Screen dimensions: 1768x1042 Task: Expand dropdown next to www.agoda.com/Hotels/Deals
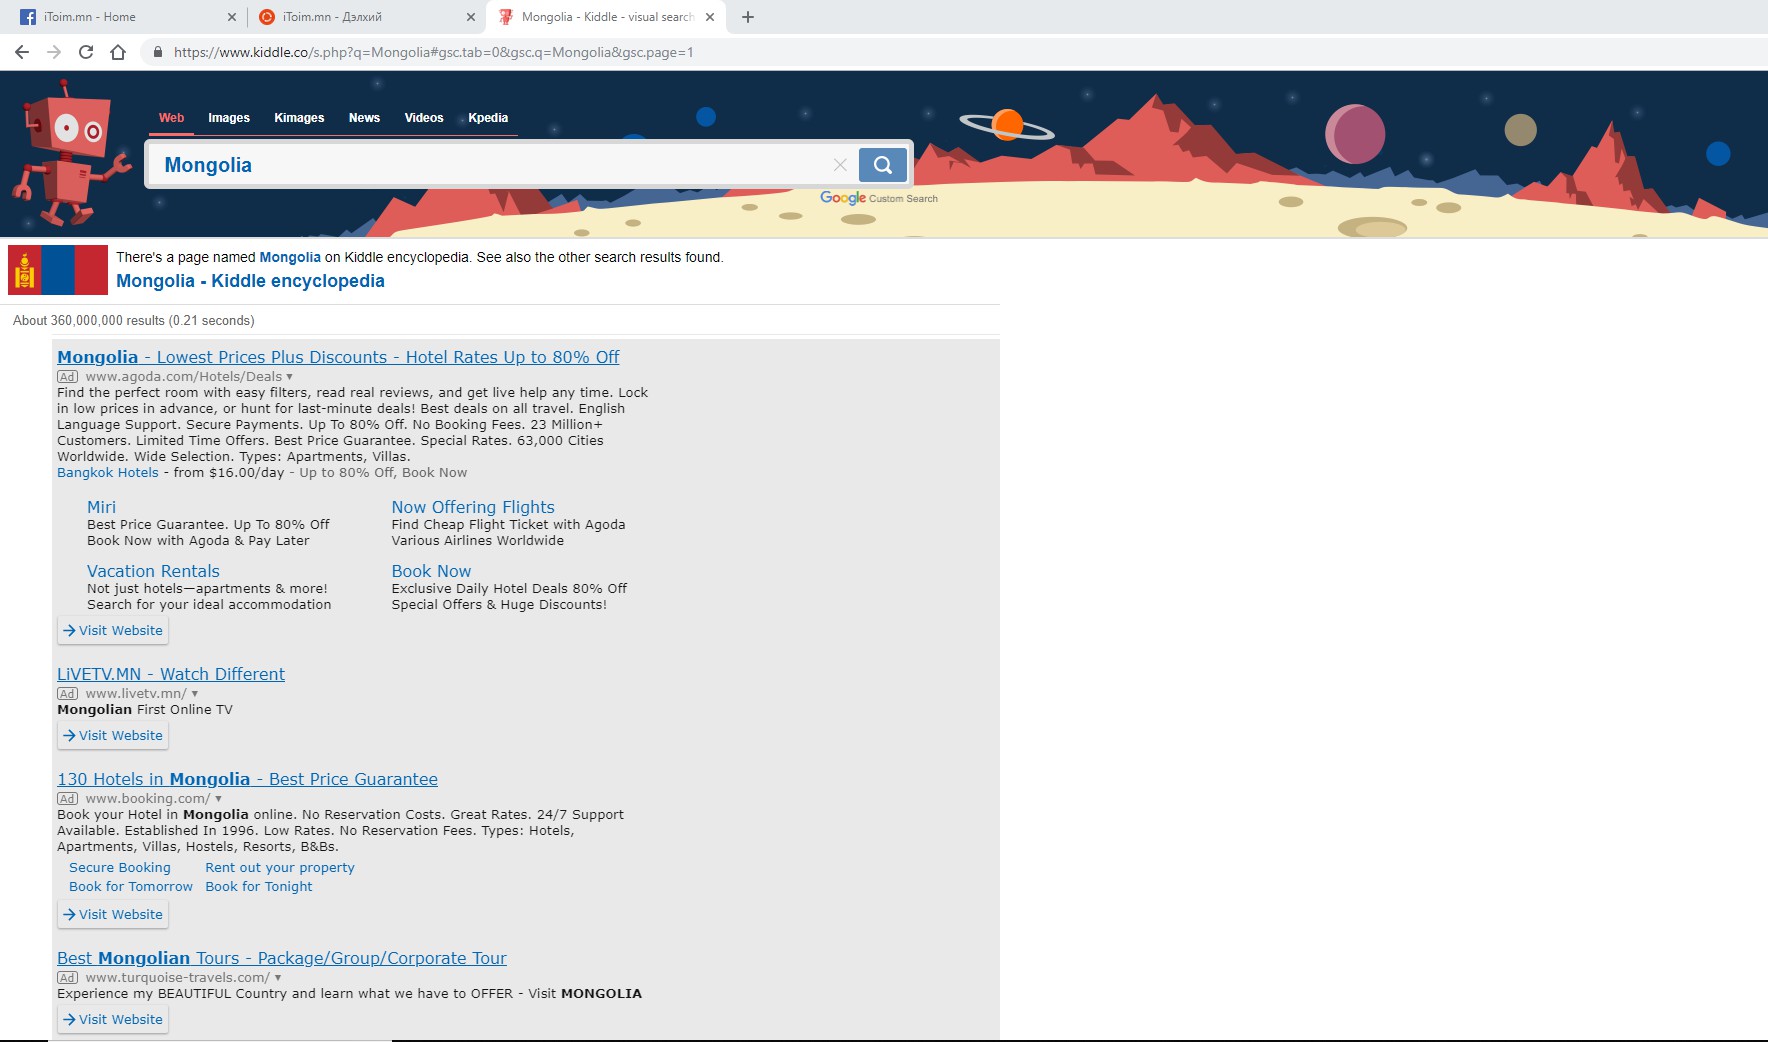(290, 377)
